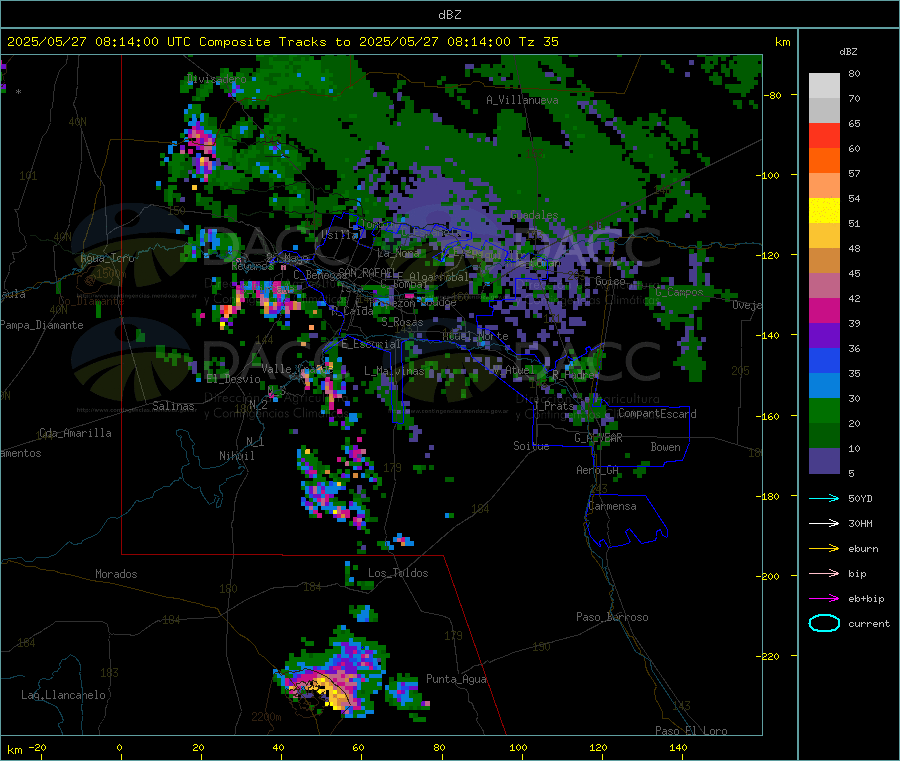900x761 pixels.
Task: Click the L_Malvinas place label
Action: pos(394,371)
